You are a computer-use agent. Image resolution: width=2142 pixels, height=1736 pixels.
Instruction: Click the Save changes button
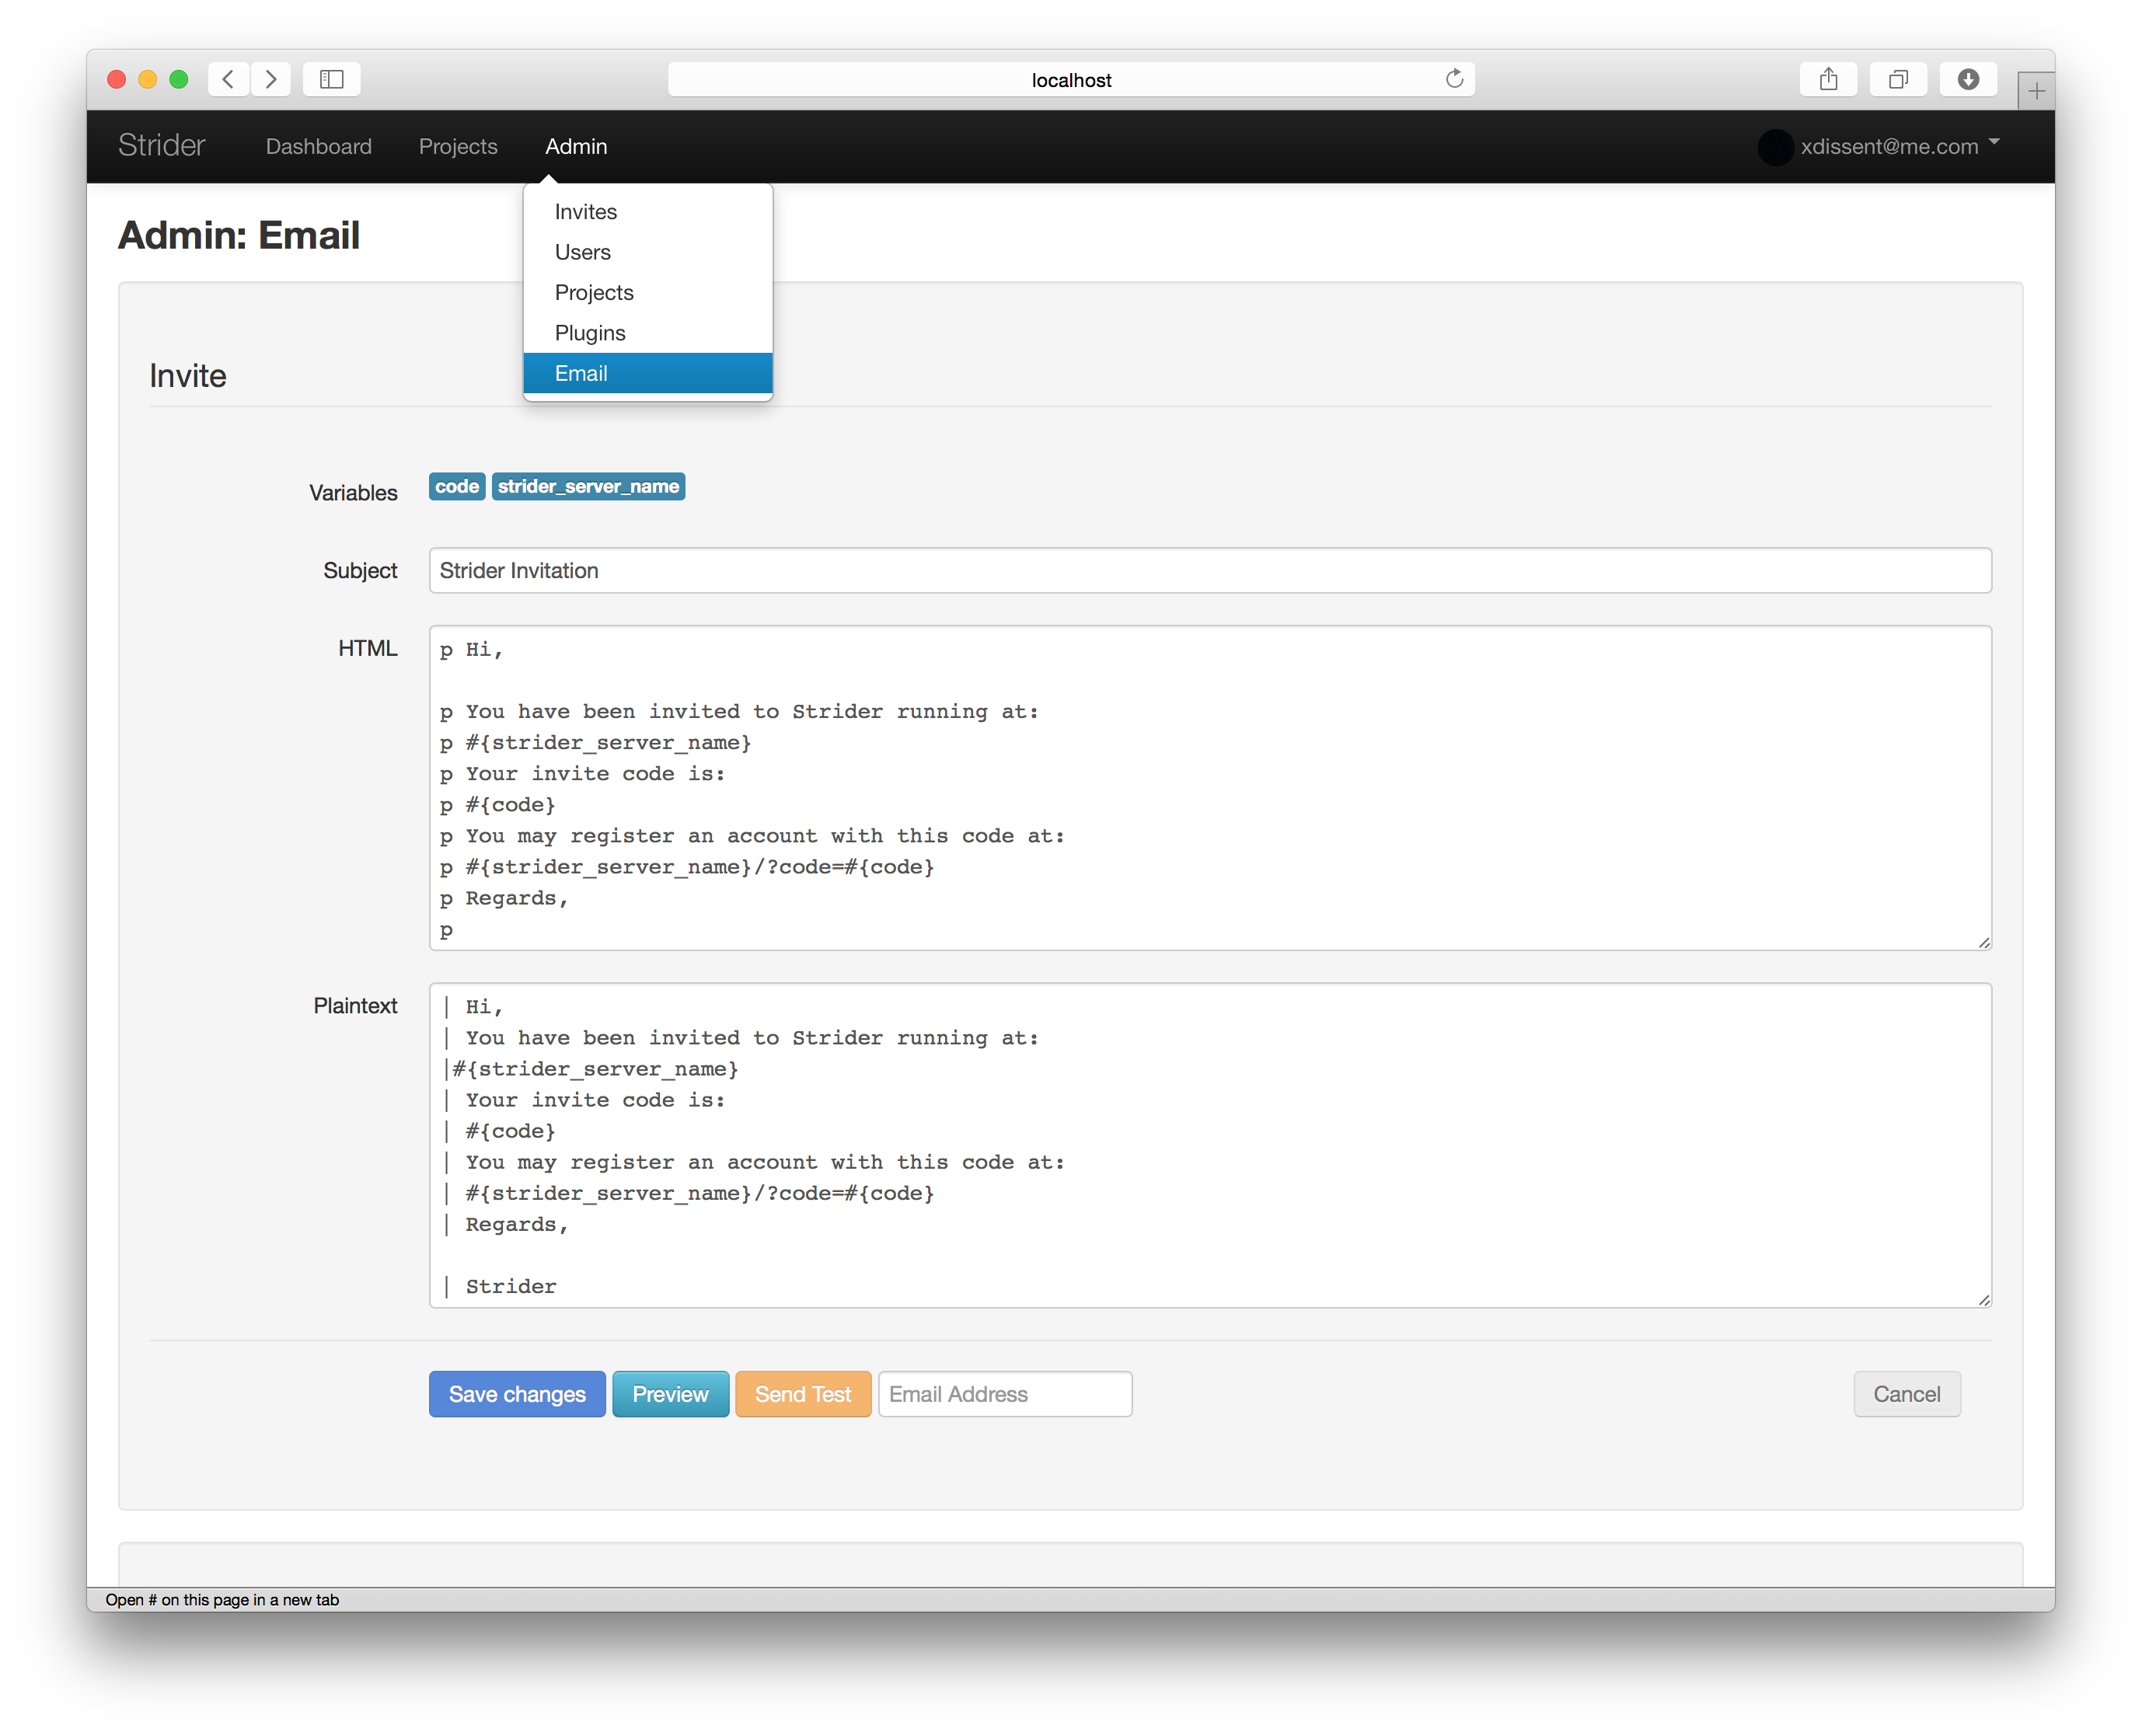pyautogui.click(x=517, y=1394)
